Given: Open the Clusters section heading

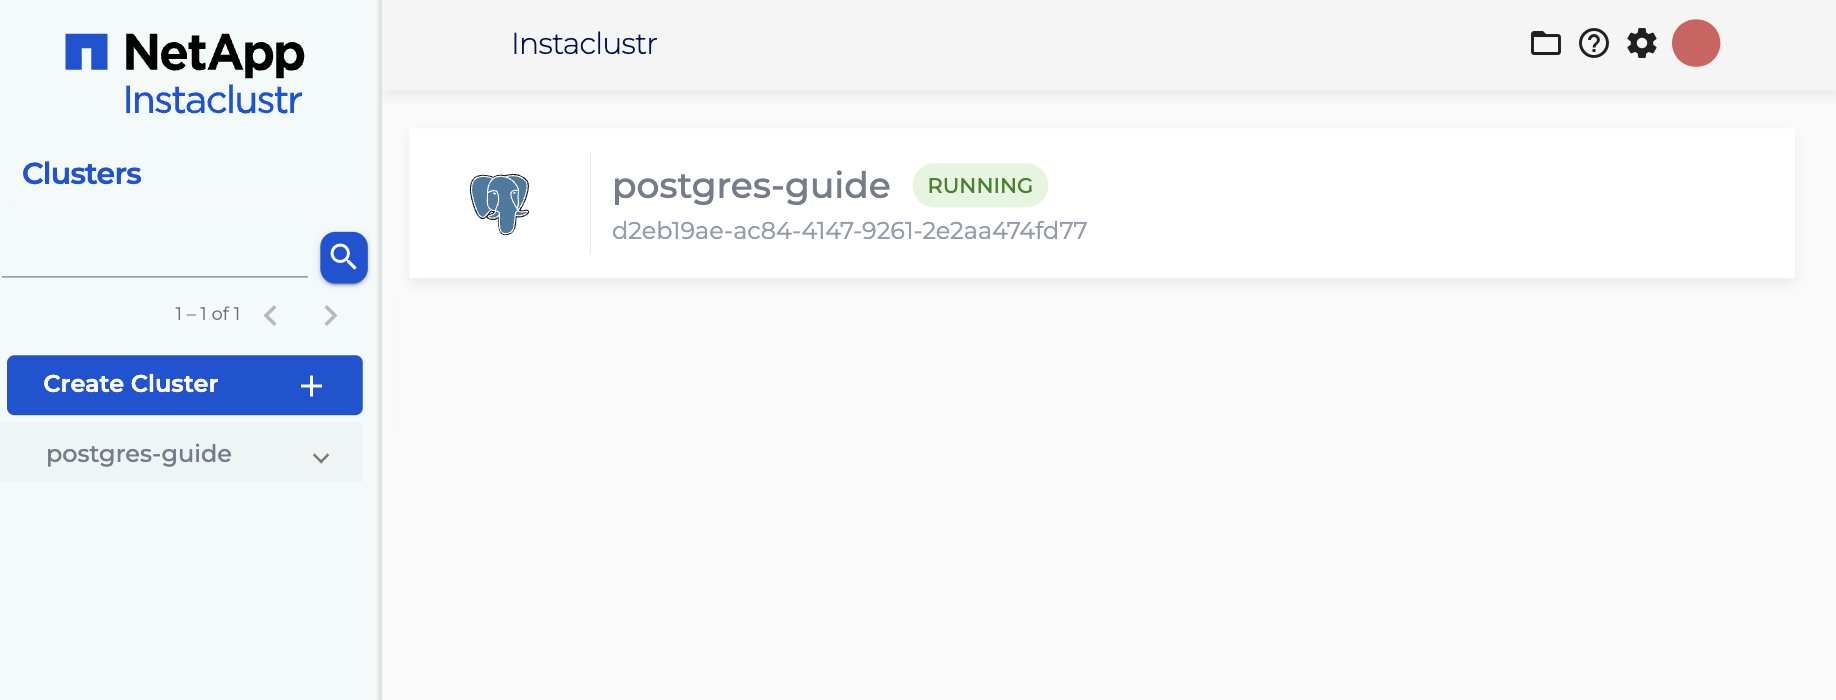Looking at the screenshot, I should pyautogui.click(x=82, y=174).
